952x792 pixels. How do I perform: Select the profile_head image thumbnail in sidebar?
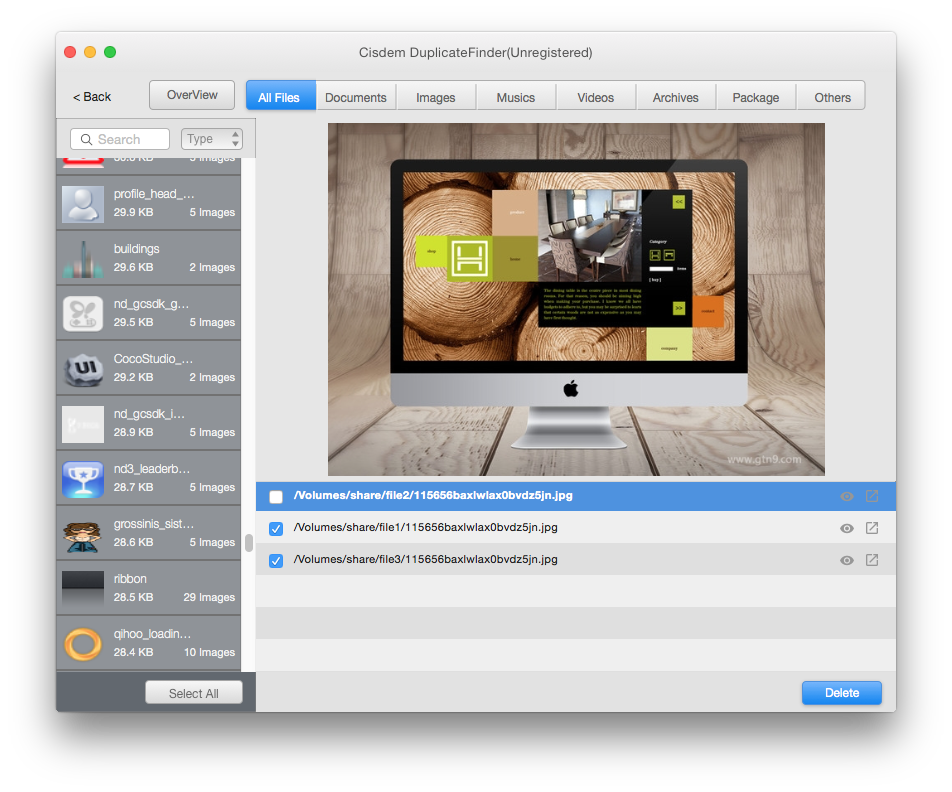pyautogui.click(x=82, y=204)
